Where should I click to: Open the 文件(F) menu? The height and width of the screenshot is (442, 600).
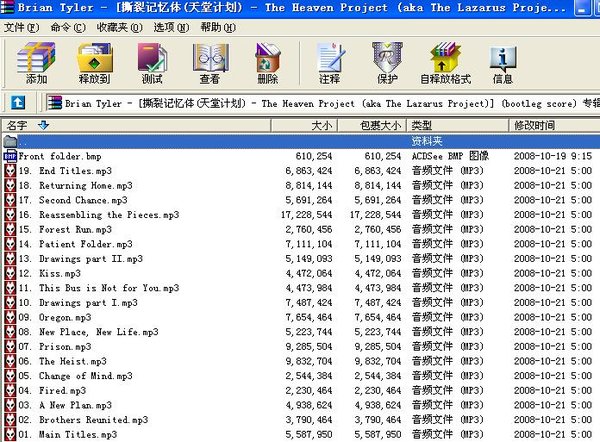pos(21,28)
